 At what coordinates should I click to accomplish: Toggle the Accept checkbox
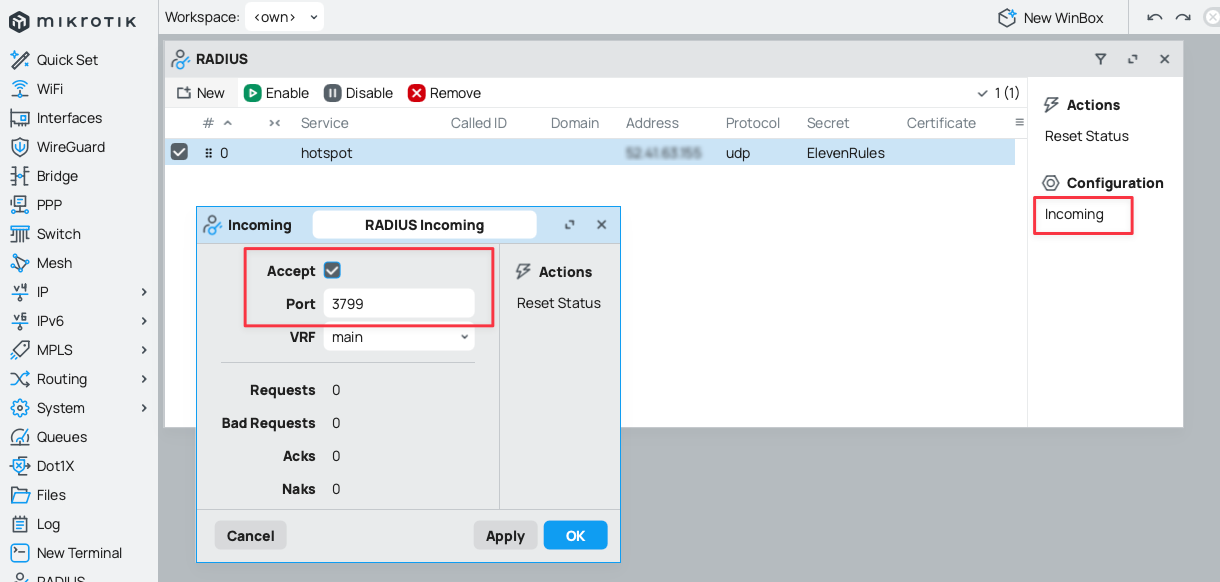coord(333,270)
